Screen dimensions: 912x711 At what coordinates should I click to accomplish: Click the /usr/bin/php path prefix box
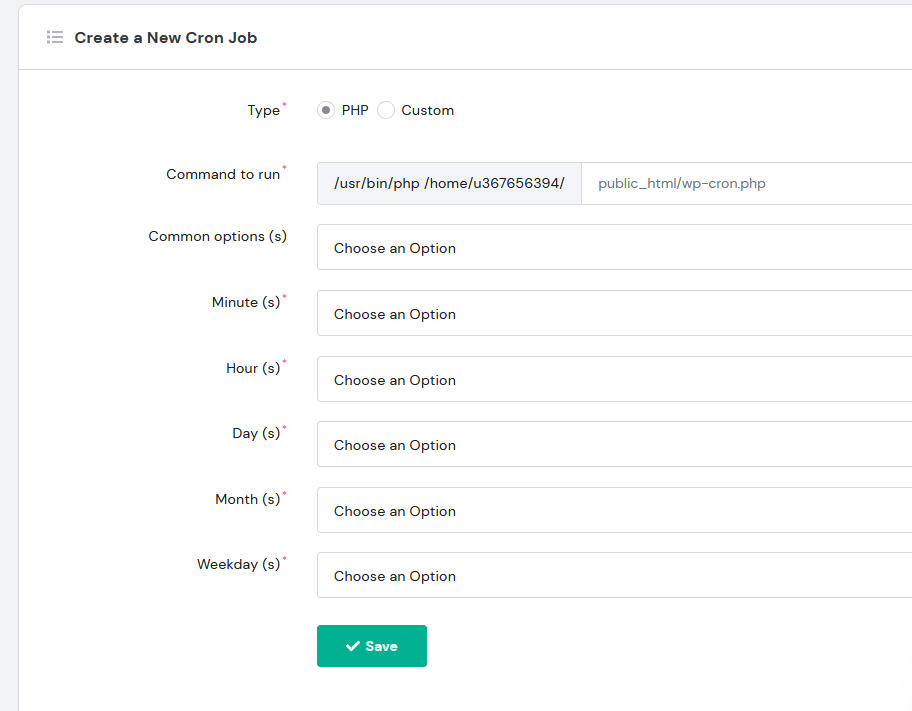pyautogui.click(x=449, y=183)
